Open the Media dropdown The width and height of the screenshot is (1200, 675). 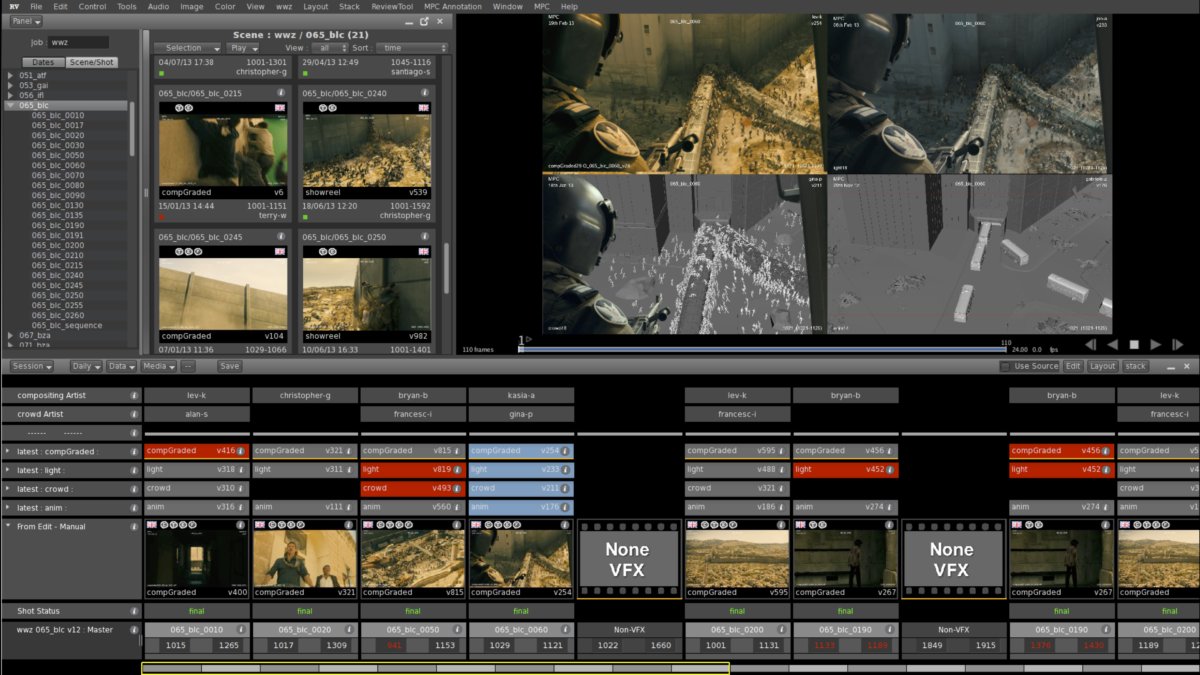158,366
